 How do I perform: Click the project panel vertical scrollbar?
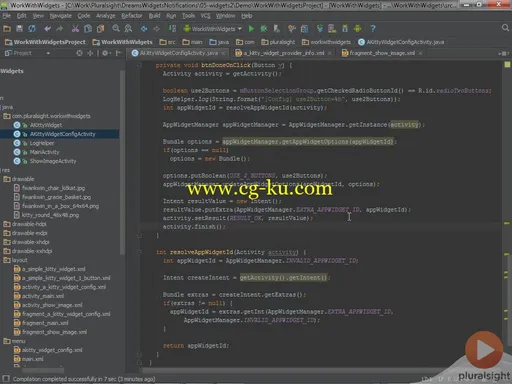click(x=122, y=163)
